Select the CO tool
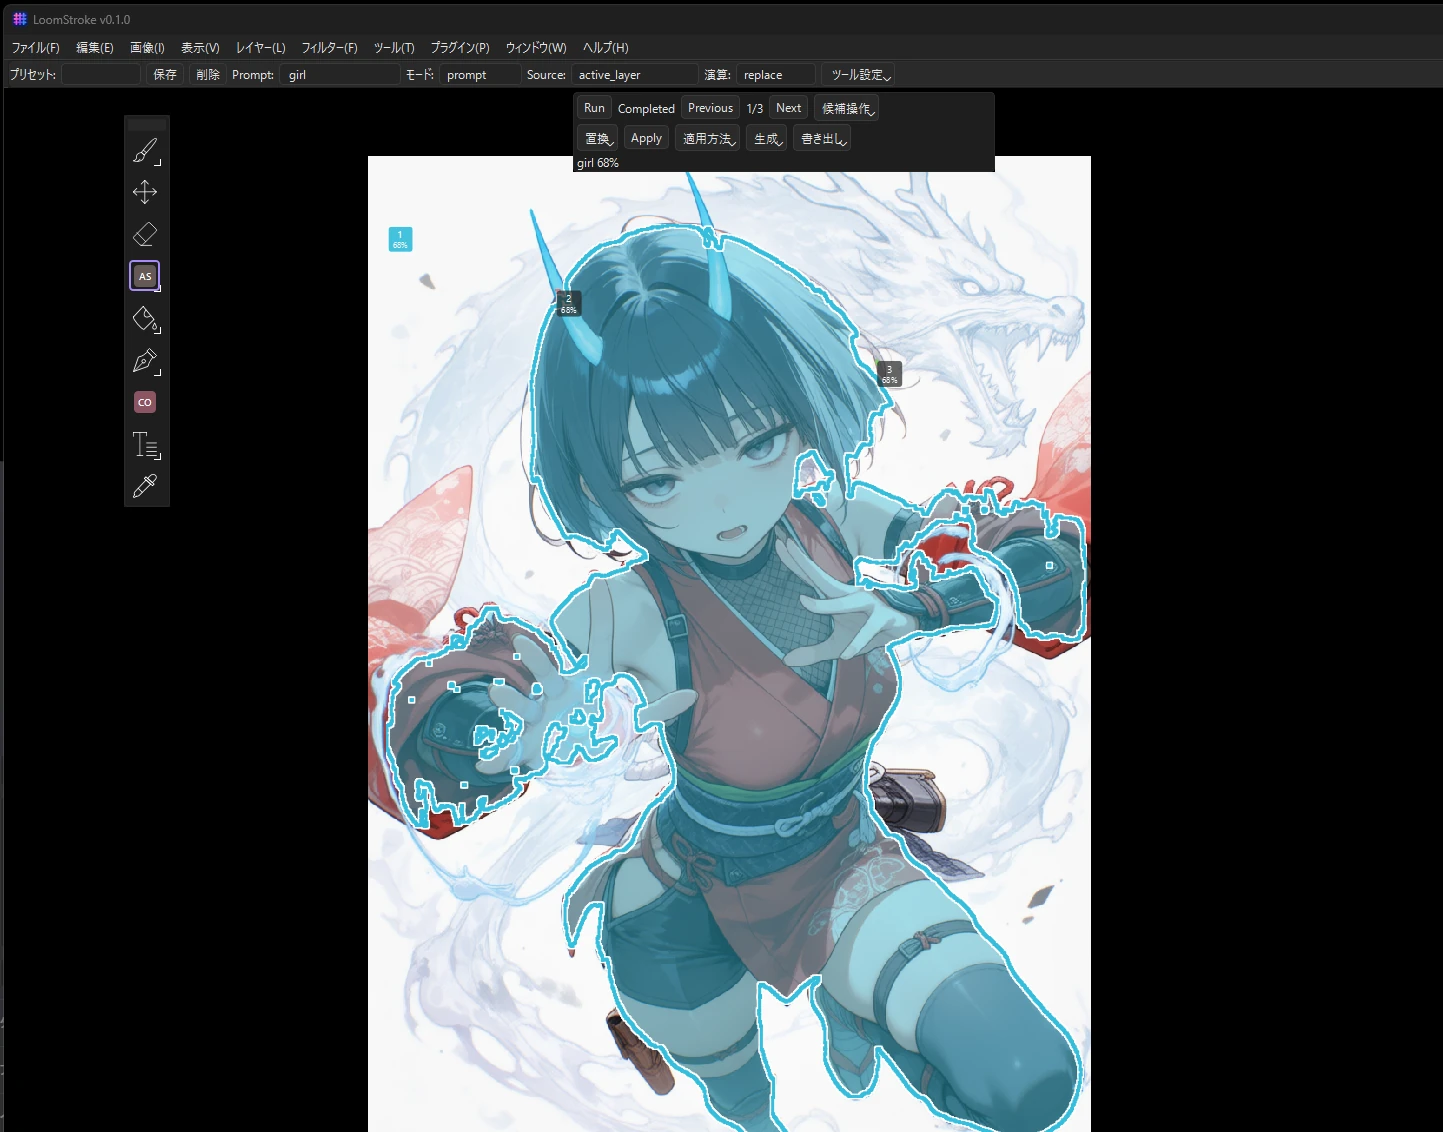 pyautogui.click(x=145, y=402)
